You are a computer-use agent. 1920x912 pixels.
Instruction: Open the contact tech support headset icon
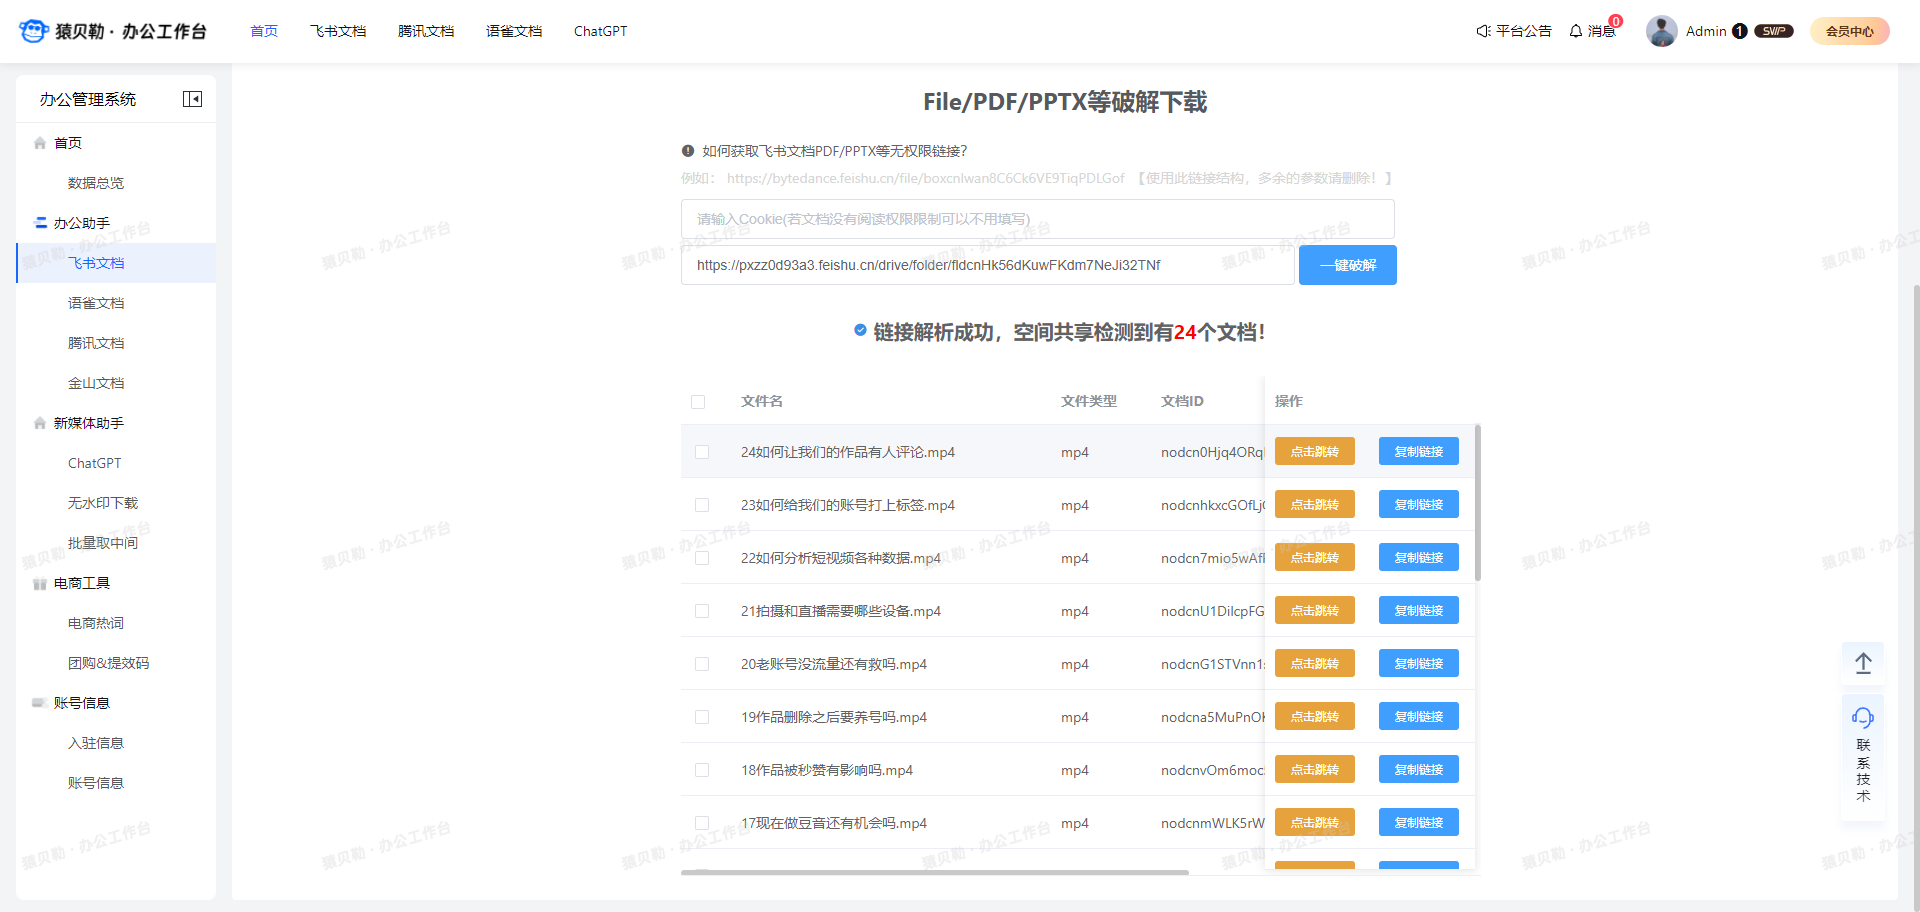(1863, 717)
